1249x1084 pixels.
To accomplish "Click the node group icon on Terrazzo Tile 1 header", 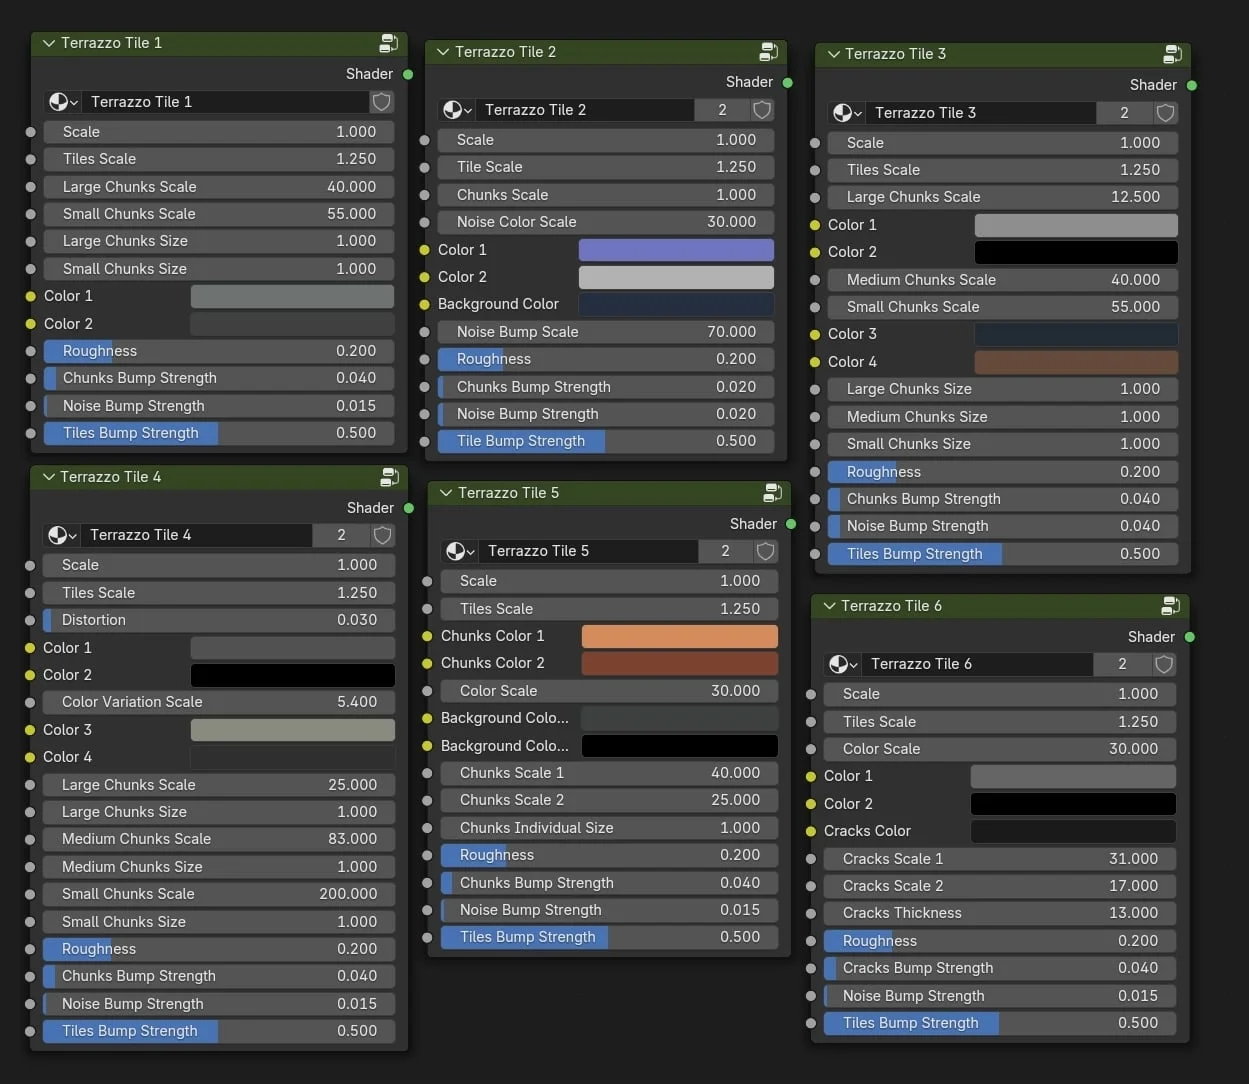I will coord(388,43).
